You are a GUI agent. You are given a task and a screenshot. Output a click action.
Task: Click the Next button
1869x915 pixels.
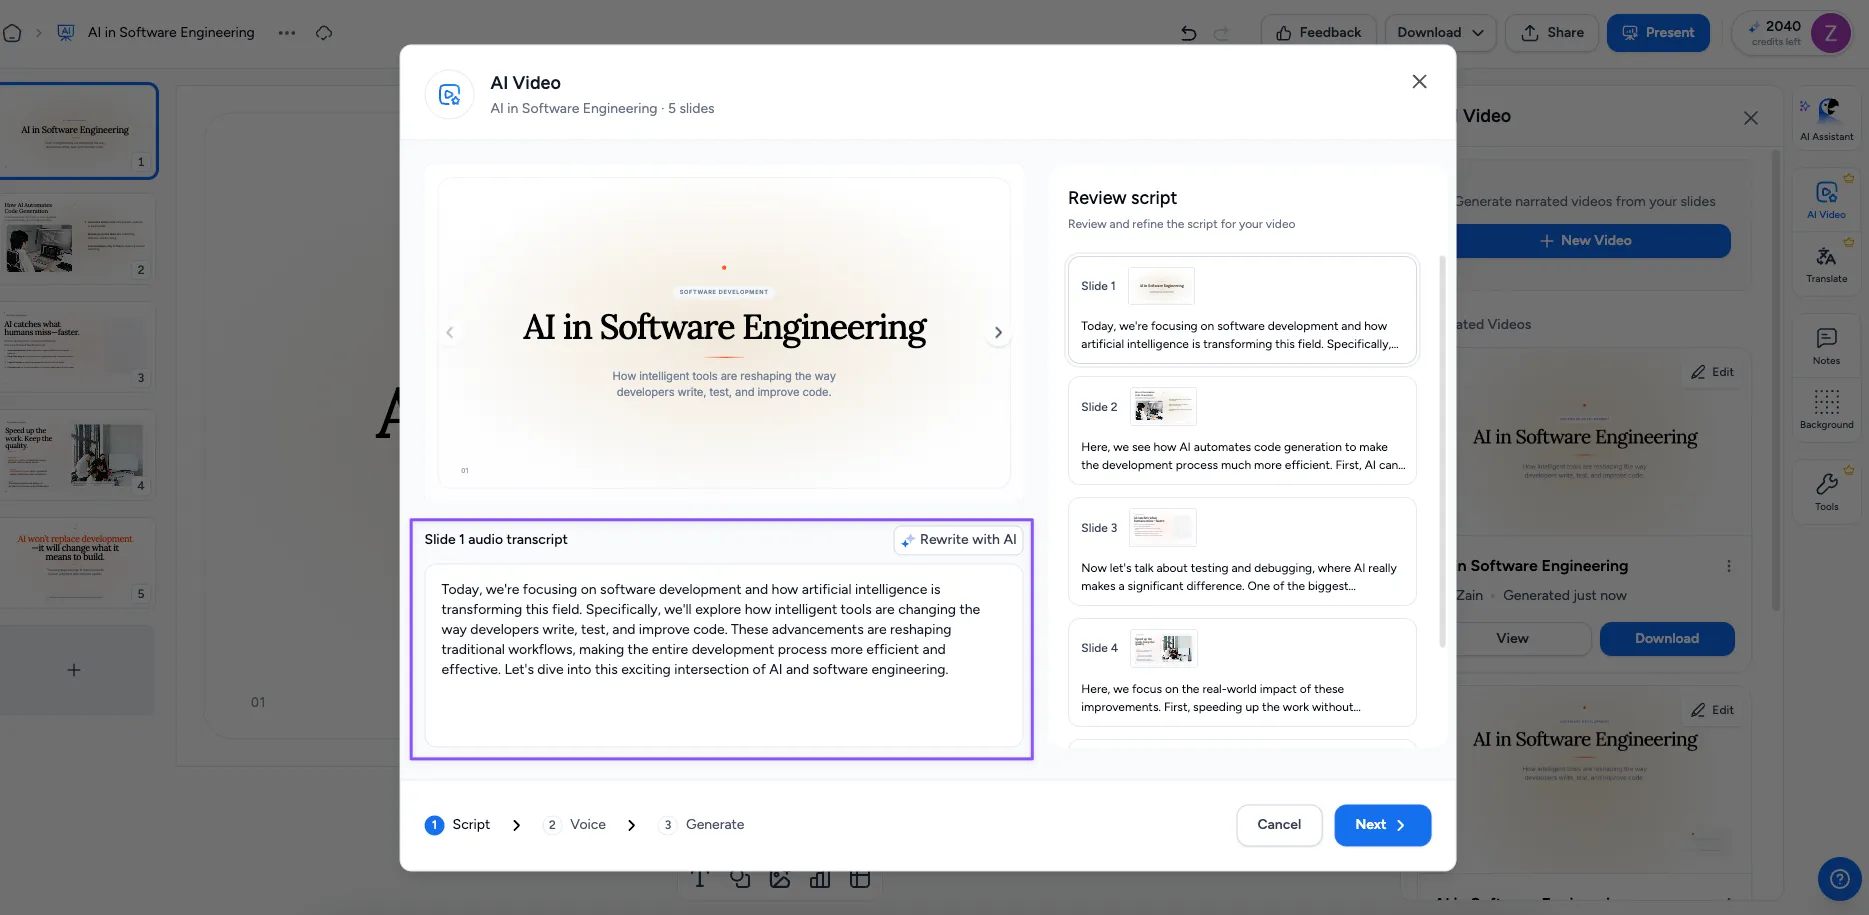click(1382, 825)
